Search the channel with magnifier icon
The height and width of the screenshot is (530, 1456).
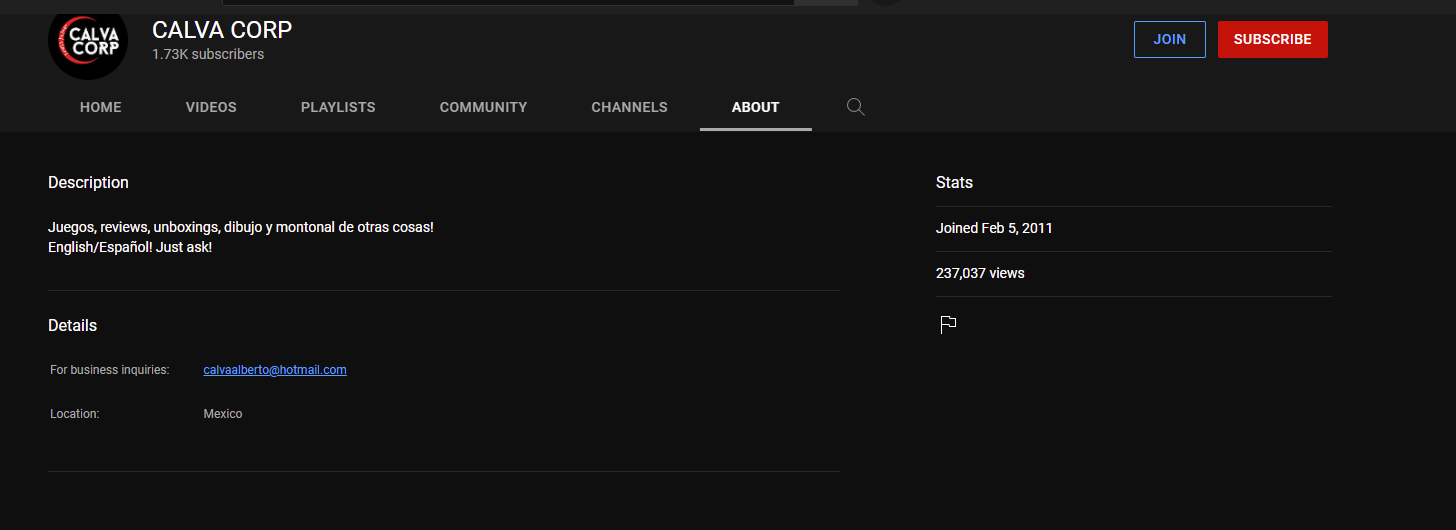(x=855, y=107)
